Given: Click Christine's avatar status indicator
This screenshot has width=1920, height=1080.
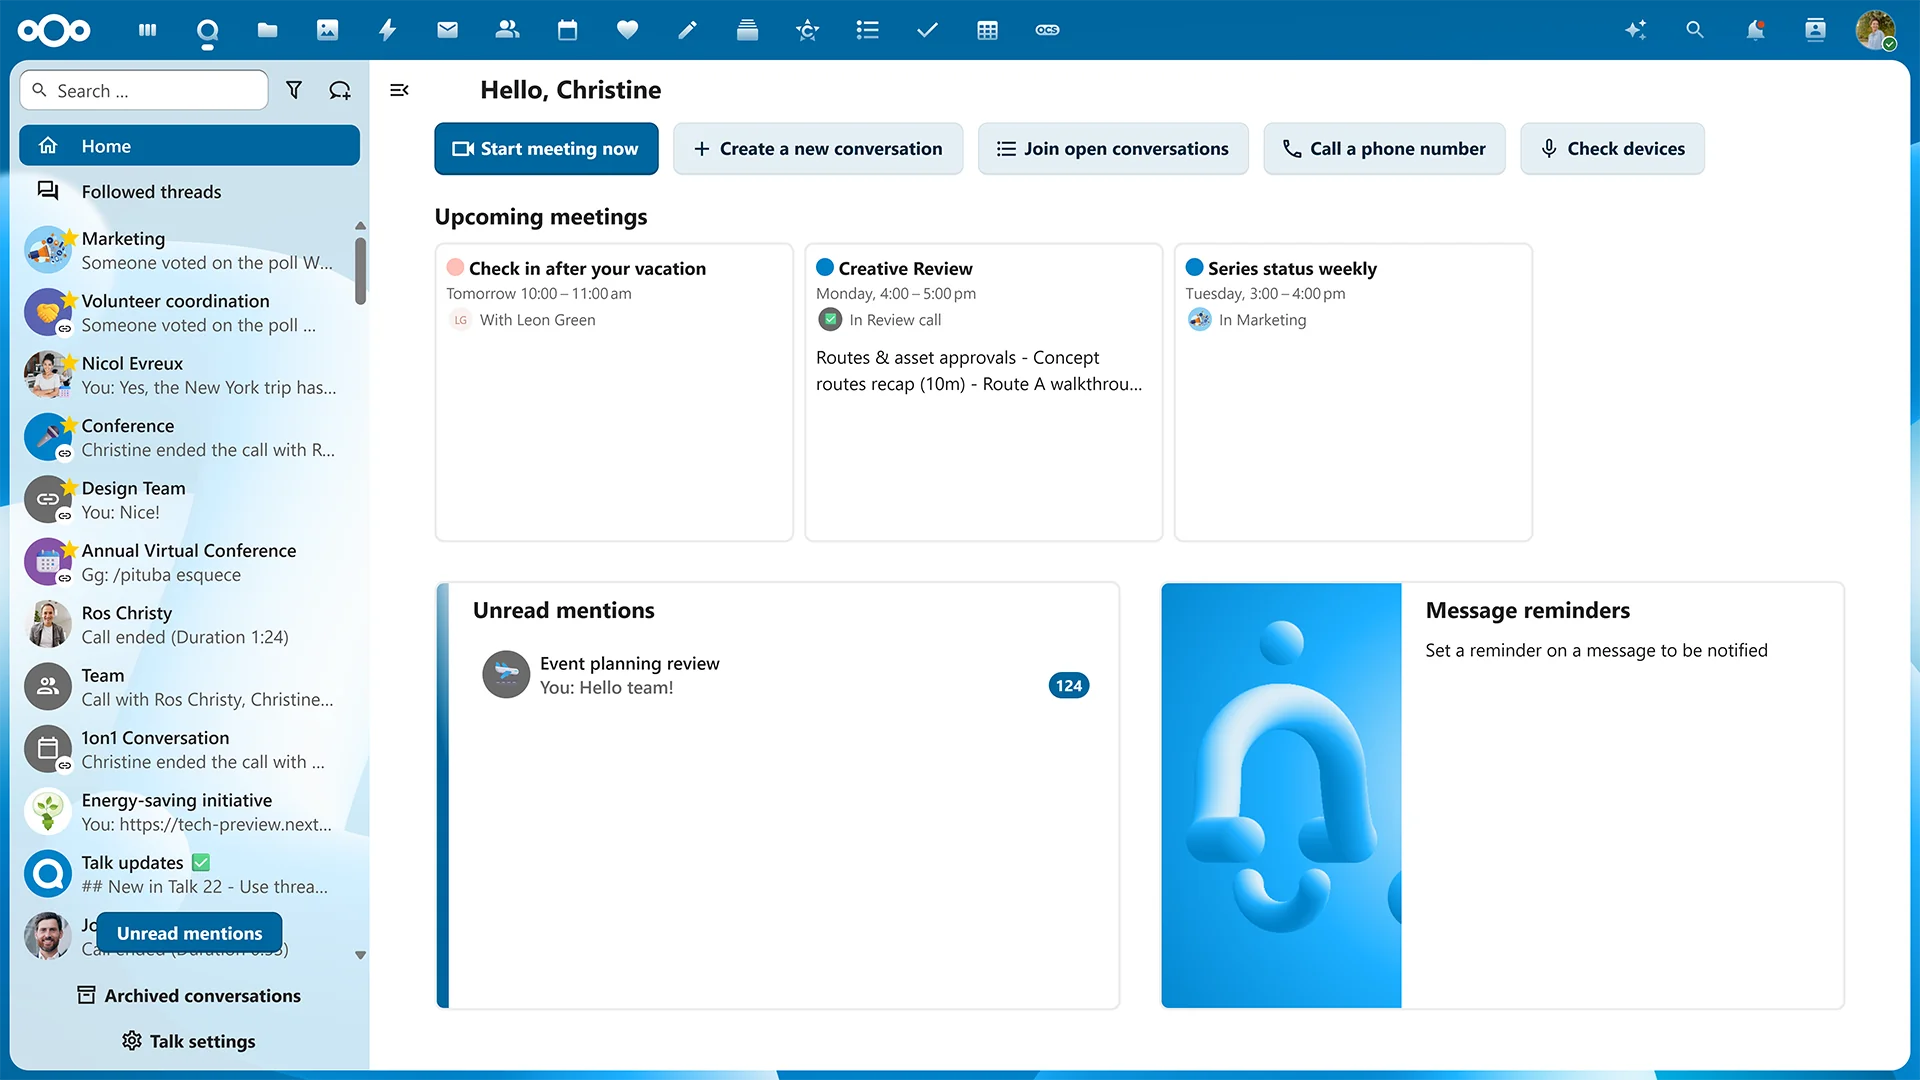Looking at the screenshot, I should pyautogui.click(x=1891, y=44).
